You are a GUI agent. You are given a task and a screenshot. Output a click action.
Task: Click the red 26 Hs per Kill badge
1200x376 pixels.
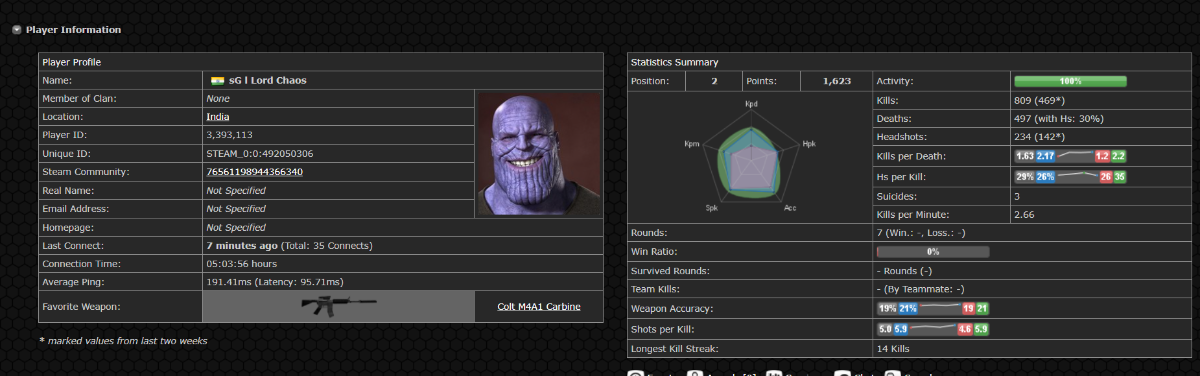click(1106, 176)
